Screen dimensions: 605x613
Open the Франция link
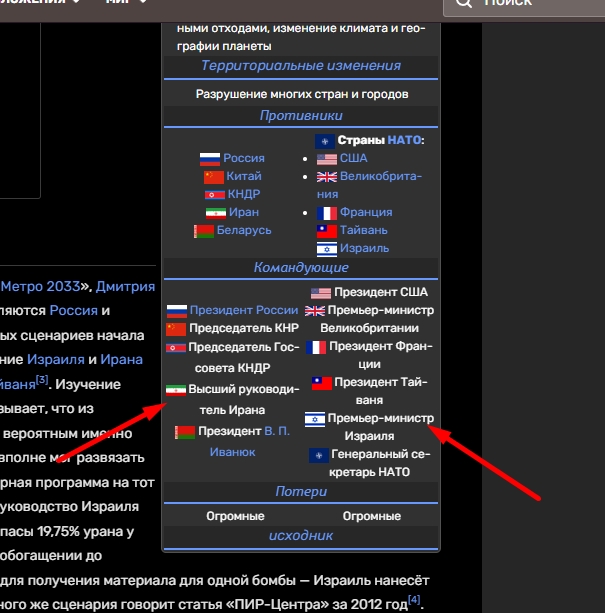[366, 212]
